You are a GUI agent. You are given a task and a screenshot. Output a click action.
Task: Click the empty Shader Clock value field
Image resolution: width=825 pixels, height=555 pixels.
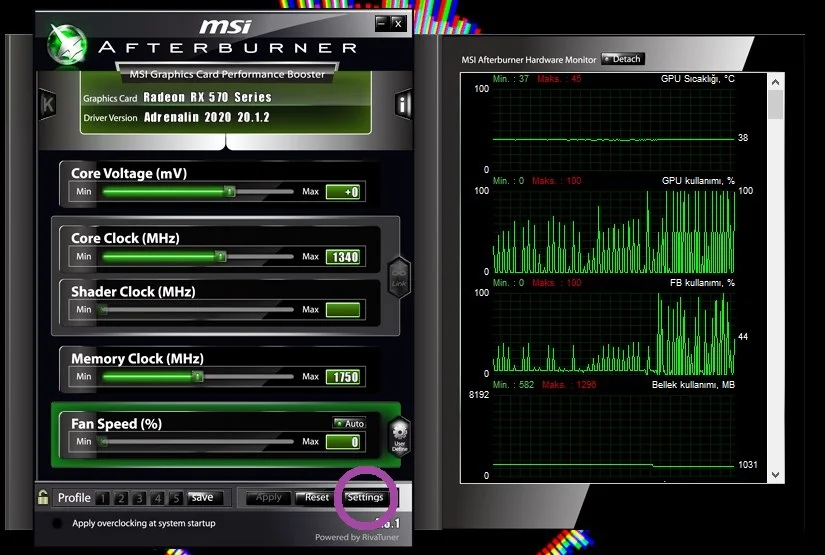[x=343, y=310]
